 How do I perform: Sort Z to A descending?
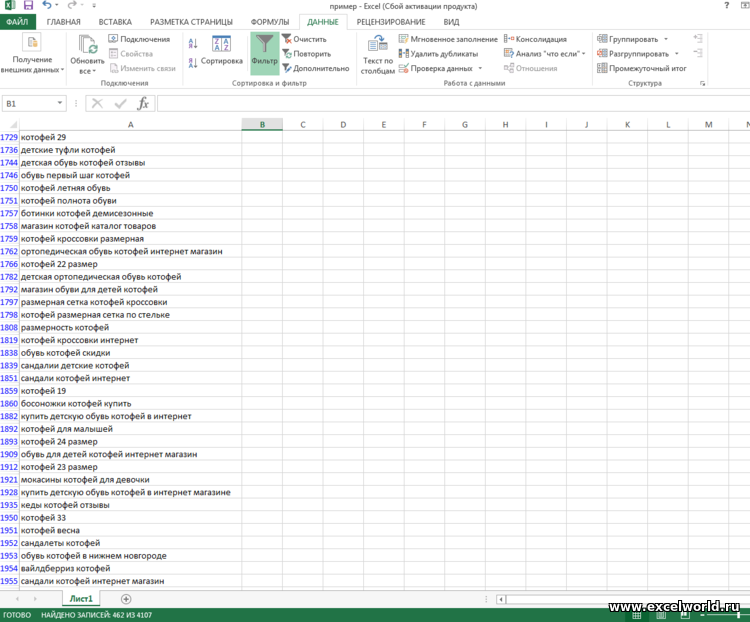pos(193,63)
